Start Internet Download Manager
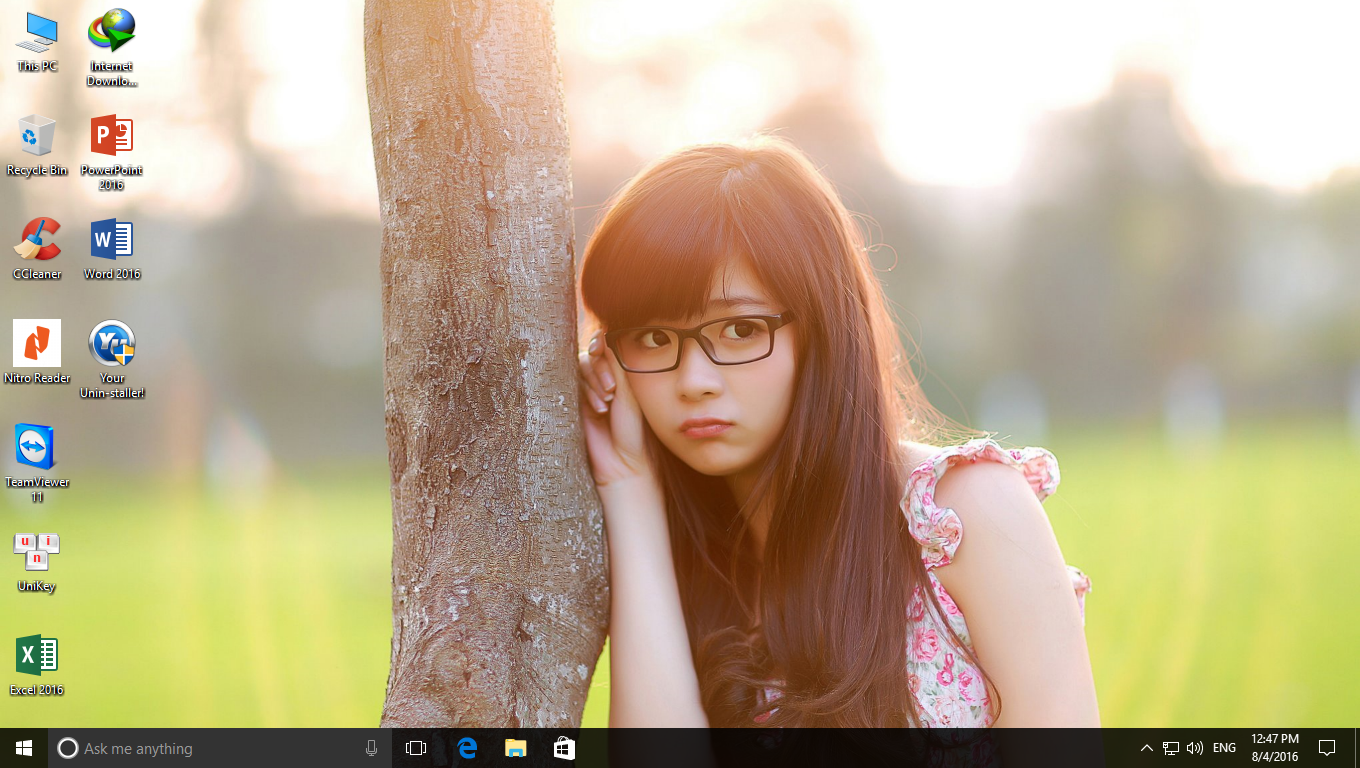Image resolution: width=1360 pixels, height=768 pixels. click(x=111, y=30)
